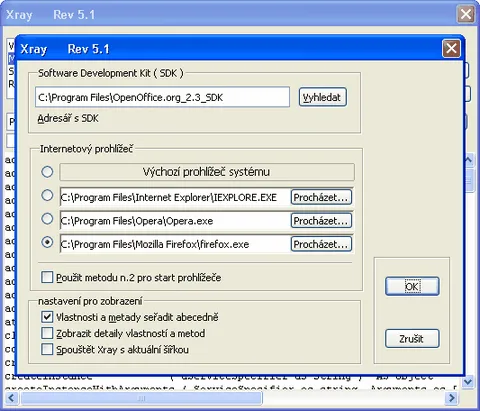Click right arrow of horizontal scrollbar
This screenshot has height=411, width=480.
tap(452, 398)
